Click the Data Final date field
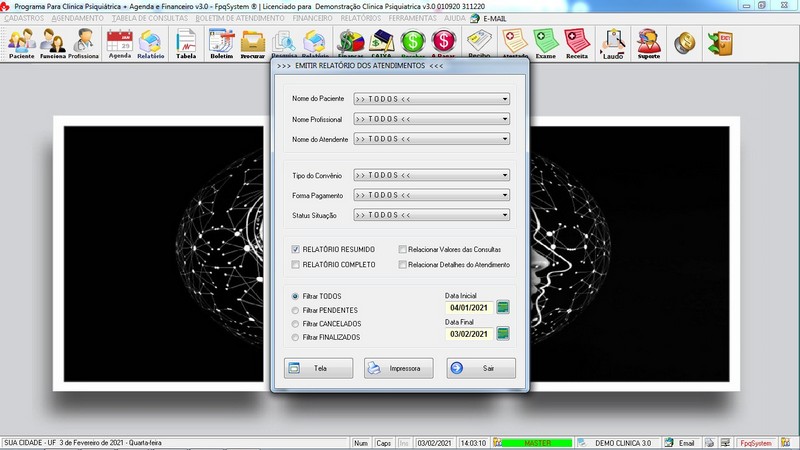 pyautogui.click(x=468, y=334)
